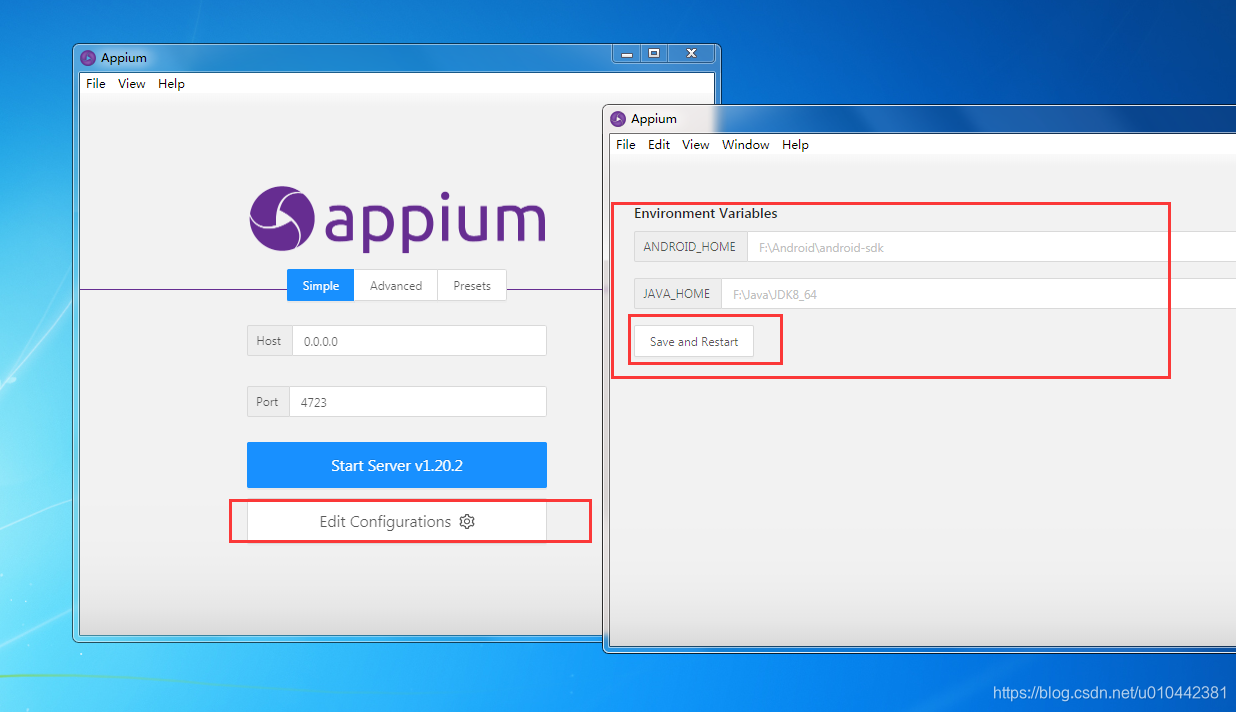Click the ANDROID_HOME path field

coord(991,246)
